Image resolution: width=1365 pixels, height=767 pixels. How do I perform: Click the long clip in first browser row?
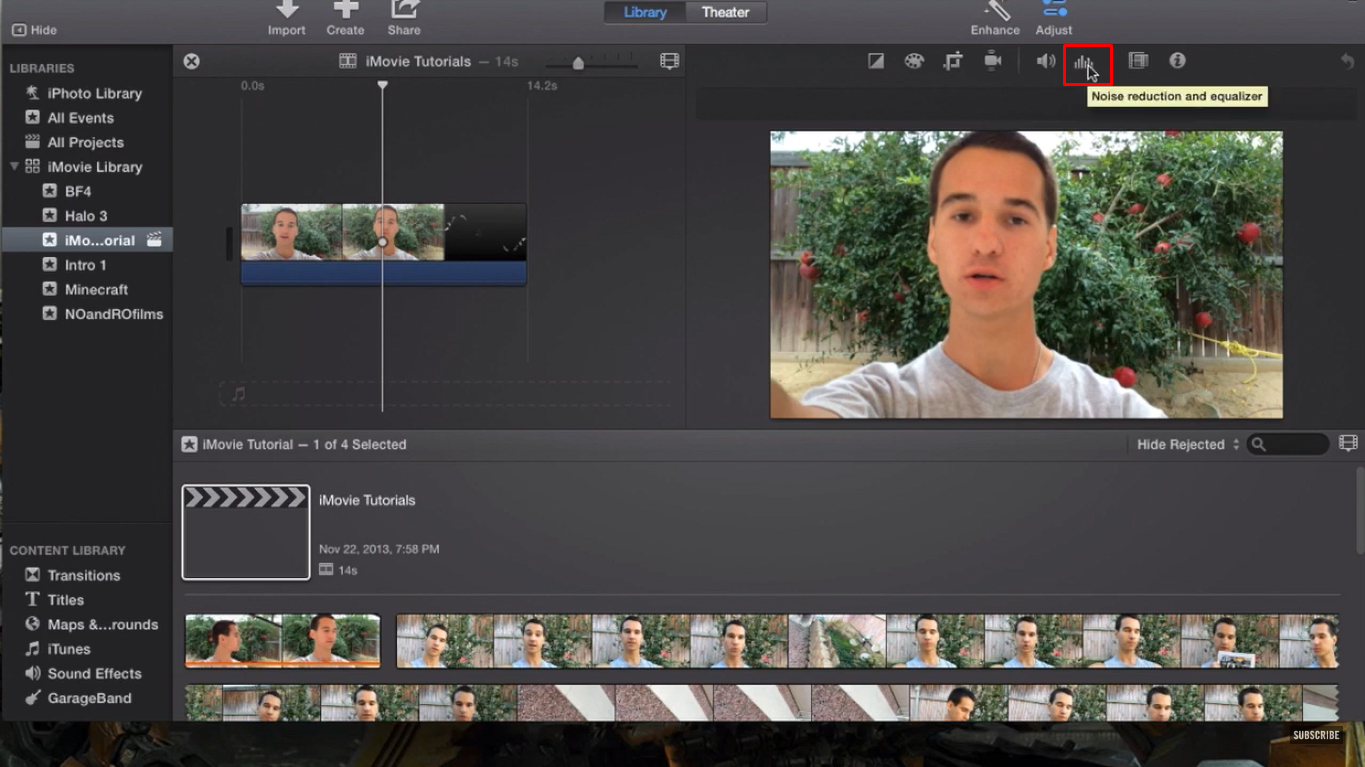click(x=867, y=641)
